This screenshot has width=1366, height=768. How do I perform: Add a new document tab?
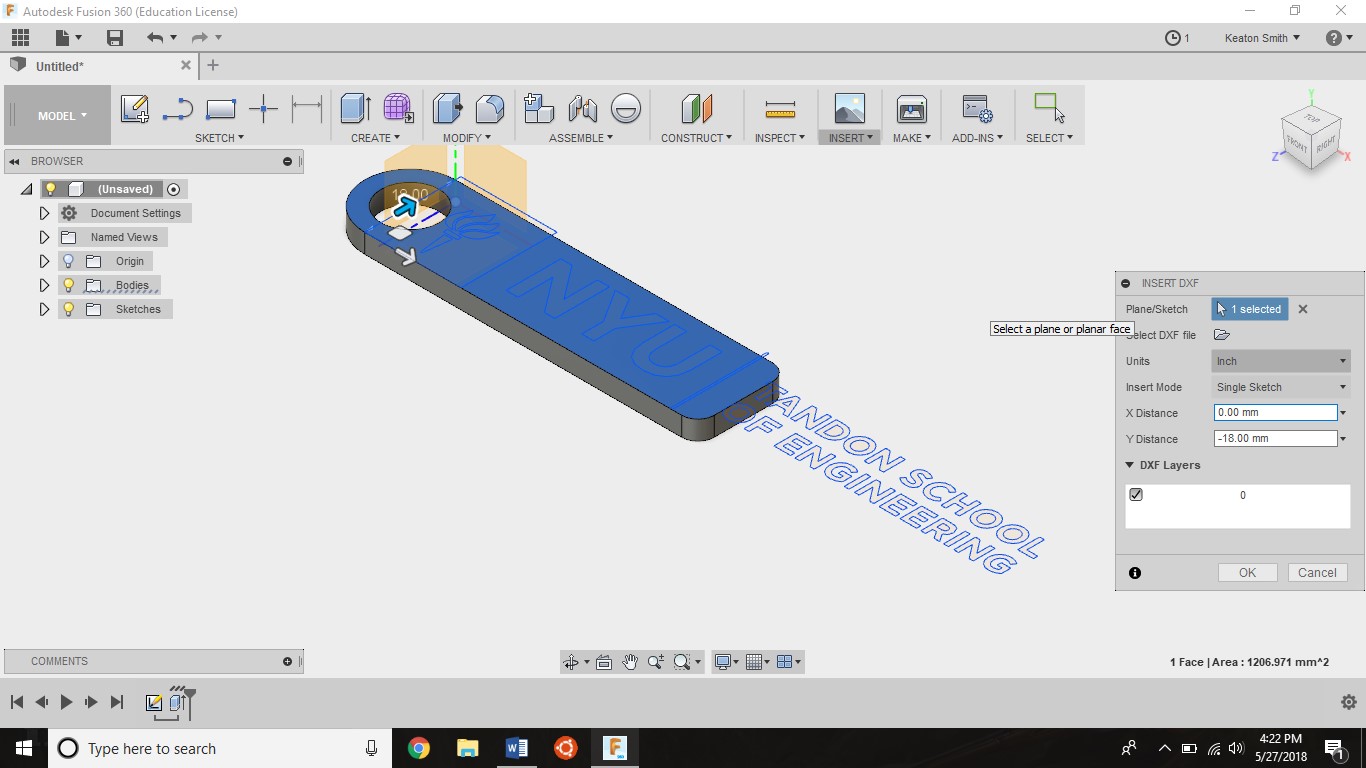[x=212, y=66]
